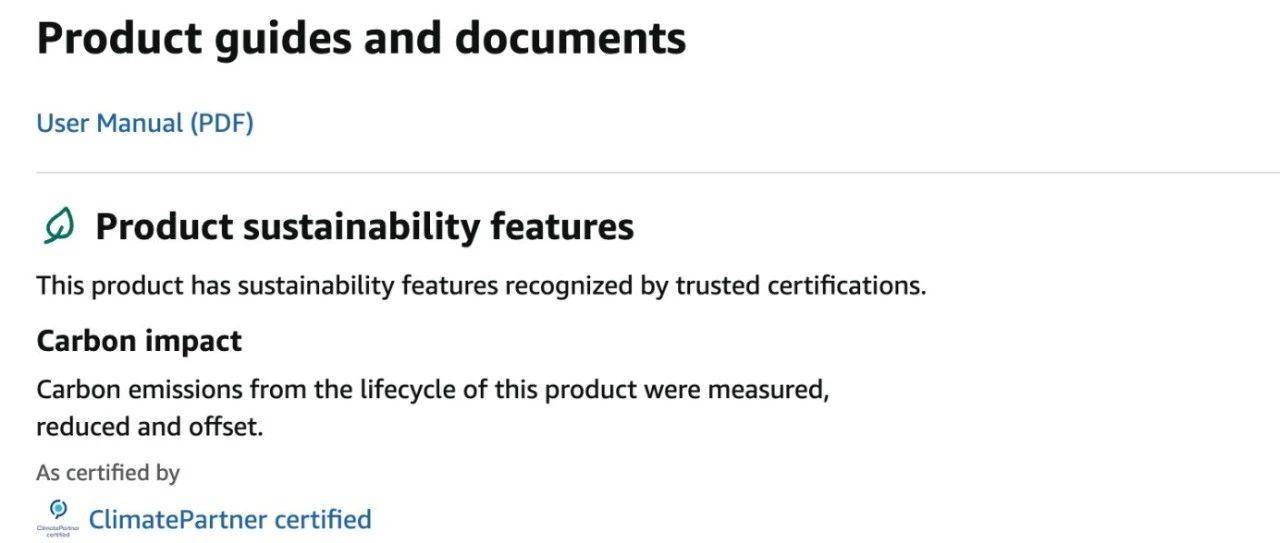Click the 'Carbon emissions from the lifecycle' line
The width and height of the screenshot is (1280, 543).
433,389
